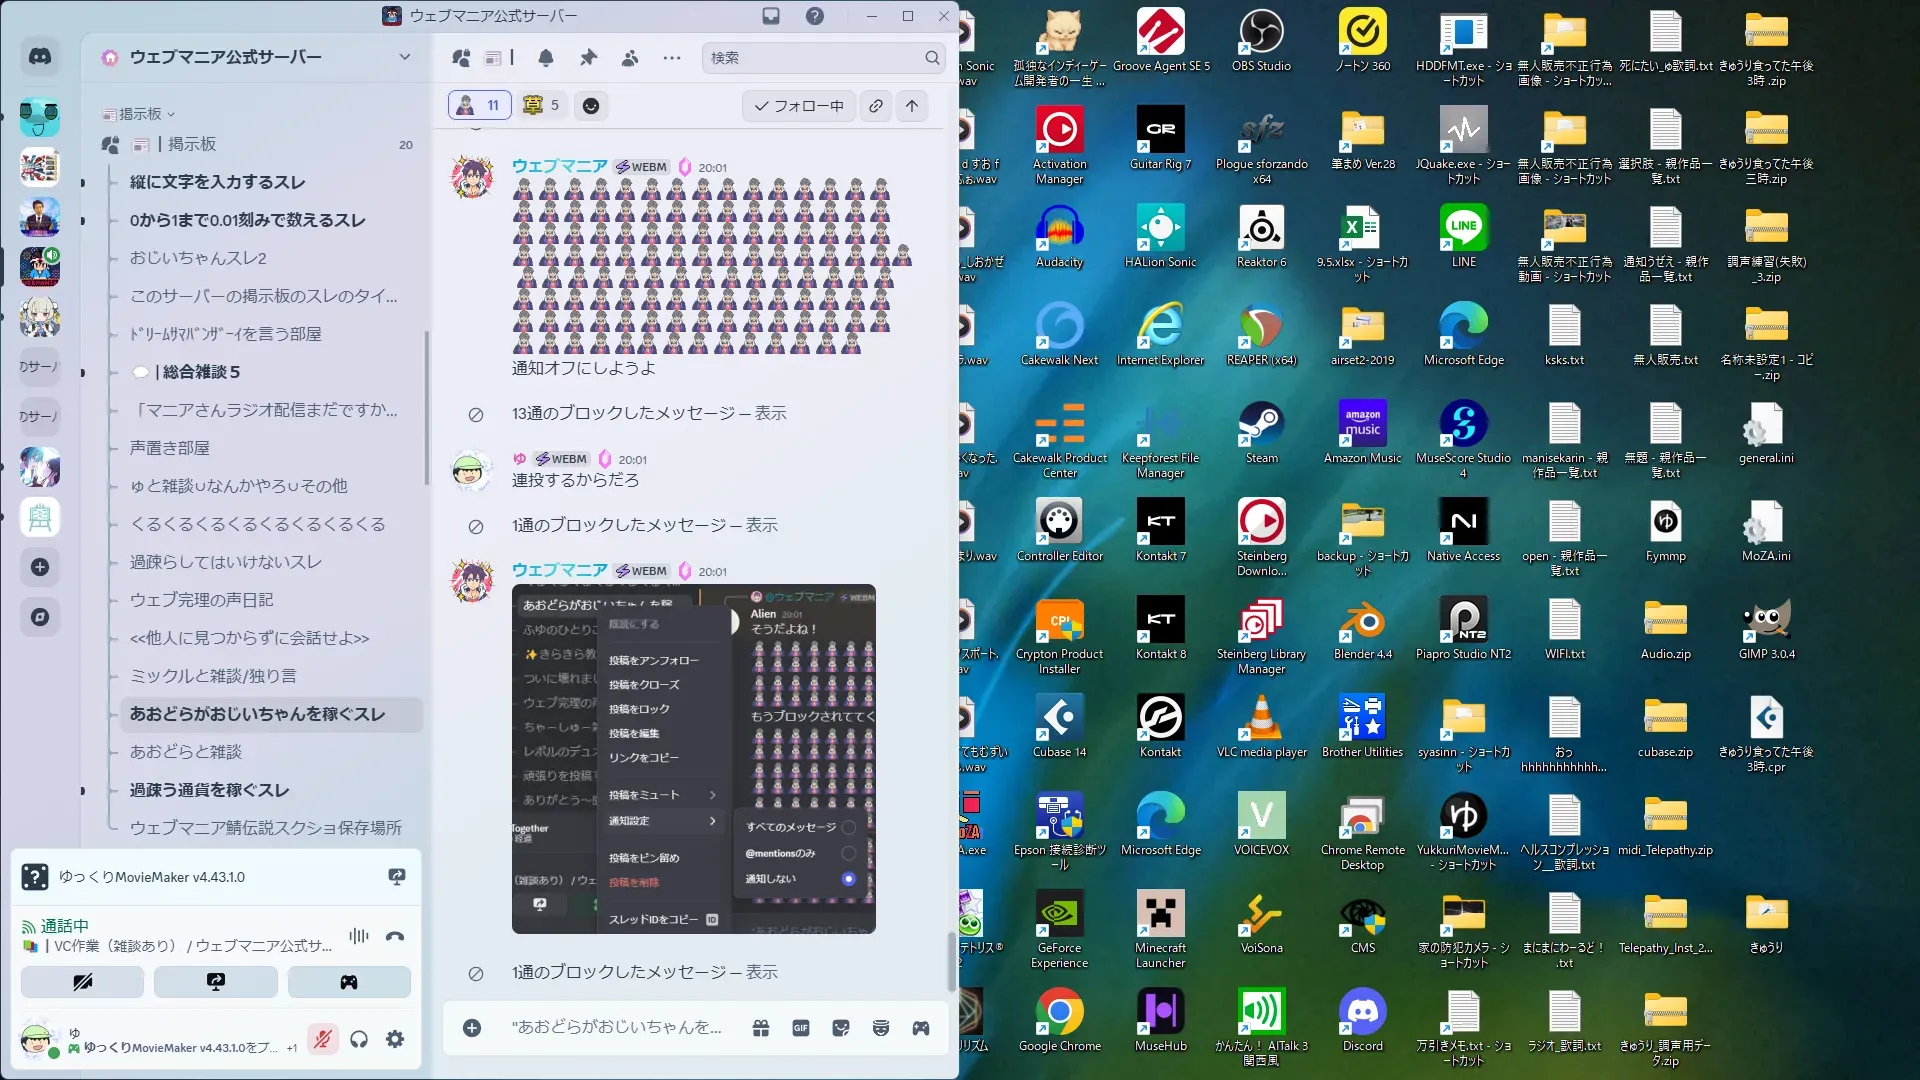Expand the 縦に文字を入力するスレ thread arrow
Viewport: 1920px width, 1080px height.
(x=83, y=183)
